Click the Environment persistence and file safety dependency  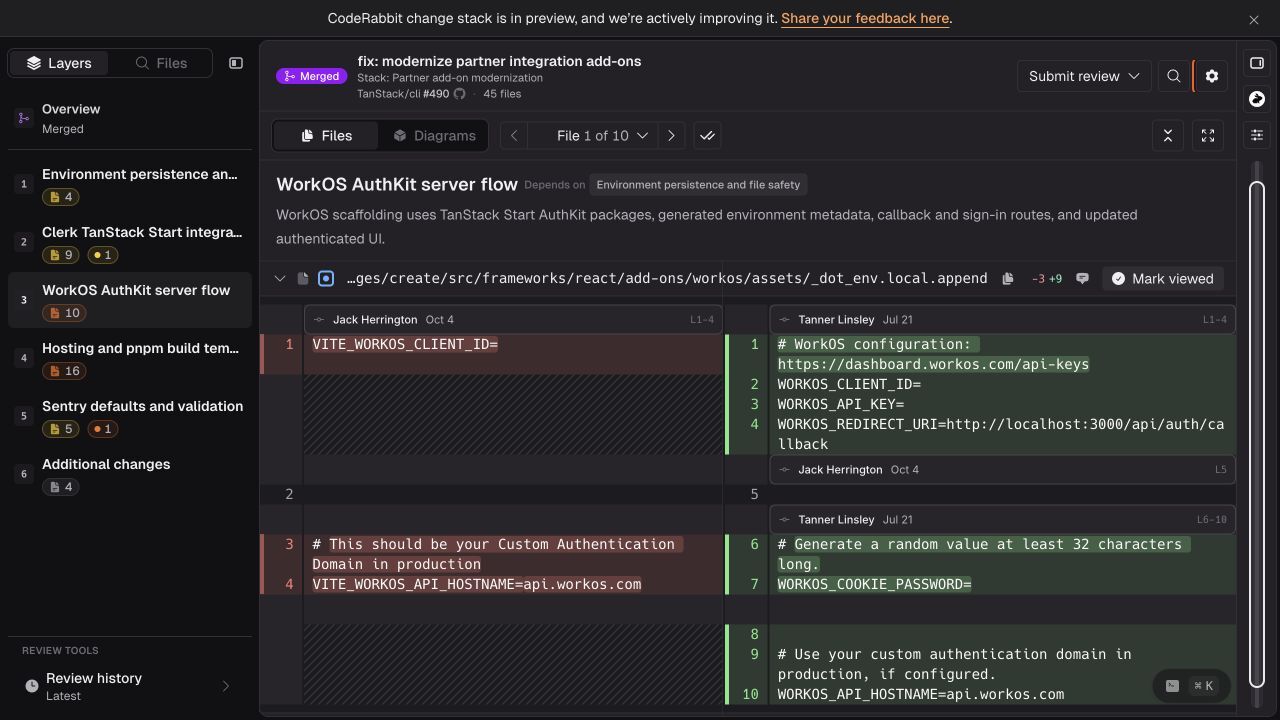pyautogui.click(x=698, y=185)
